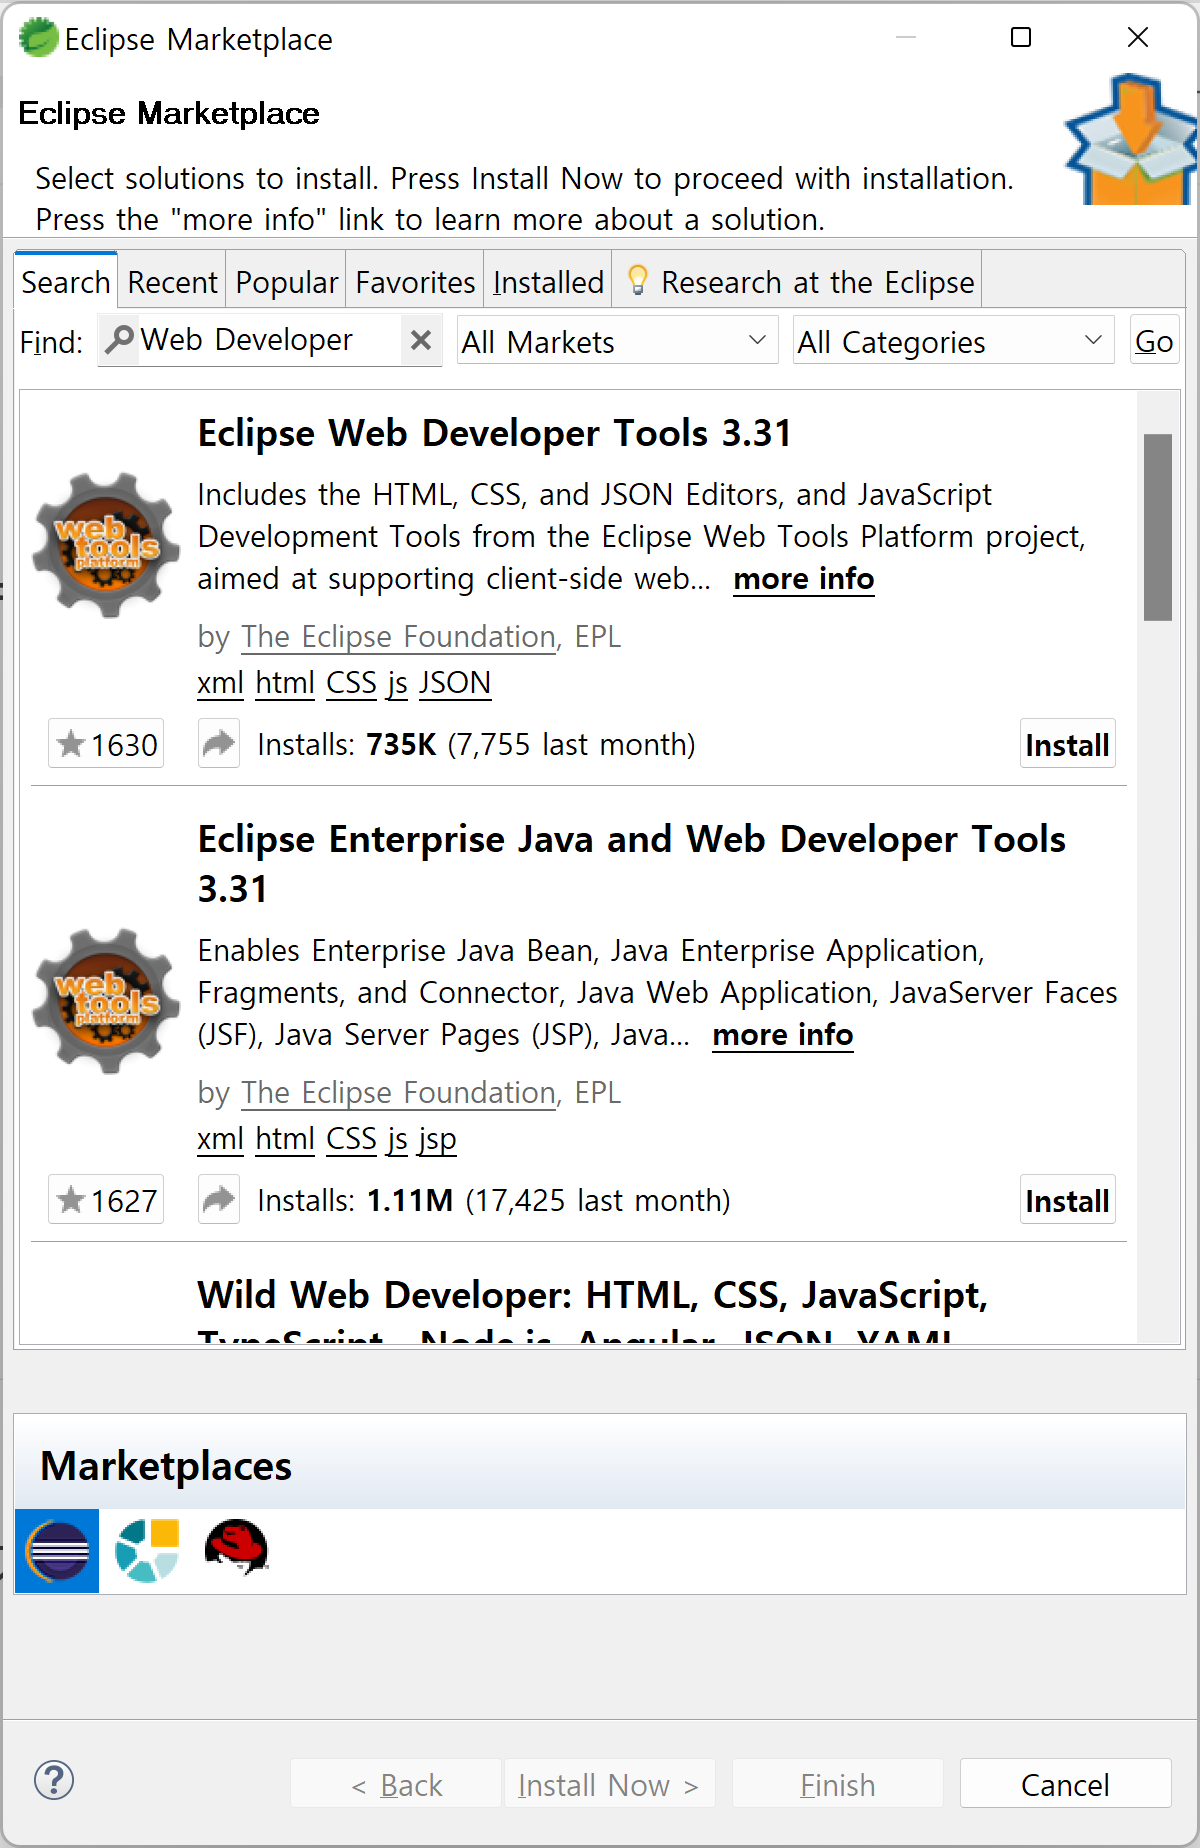Open the All Categories dropdown
This screenshot has width=1200, height=1848.
click(x=953, y=341)
